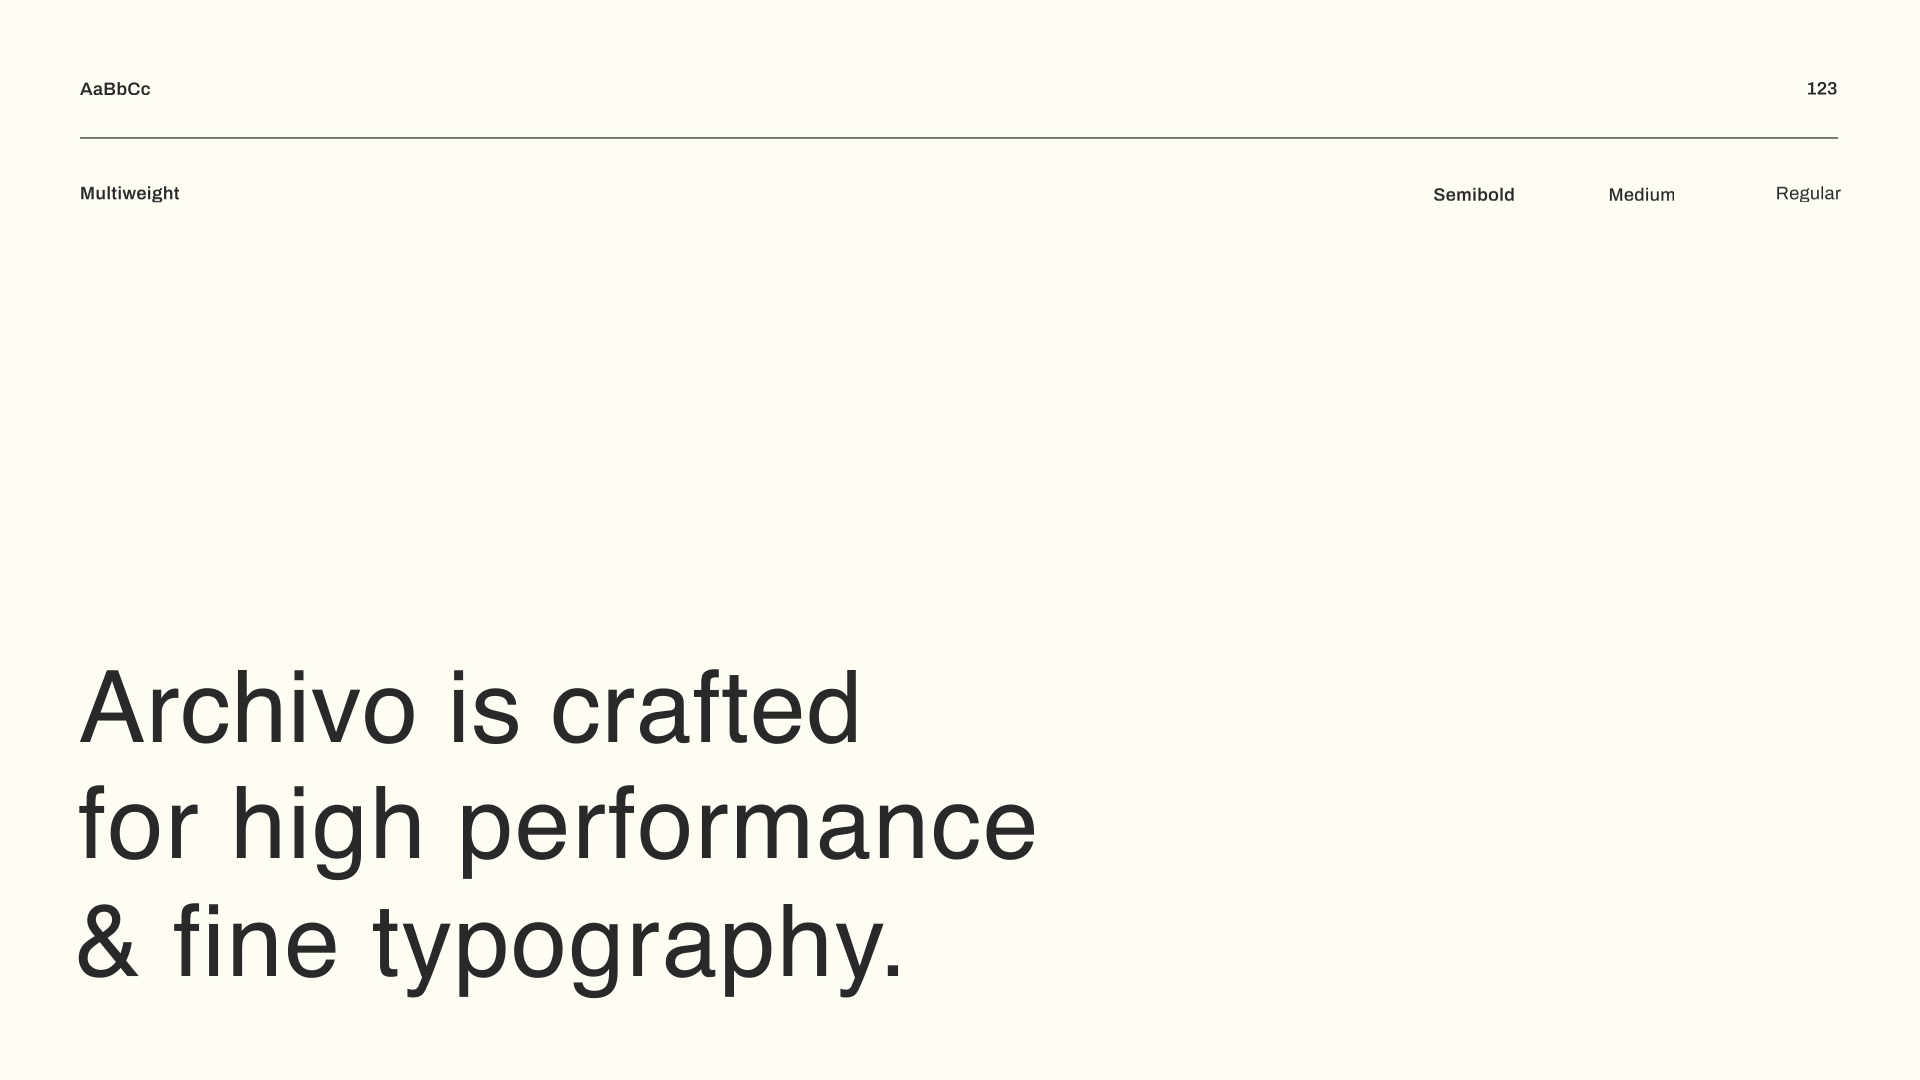Open the 123 numerals label
Screen dimensions: 1920x1080
pyautogui.click(x=1822, y=89)
